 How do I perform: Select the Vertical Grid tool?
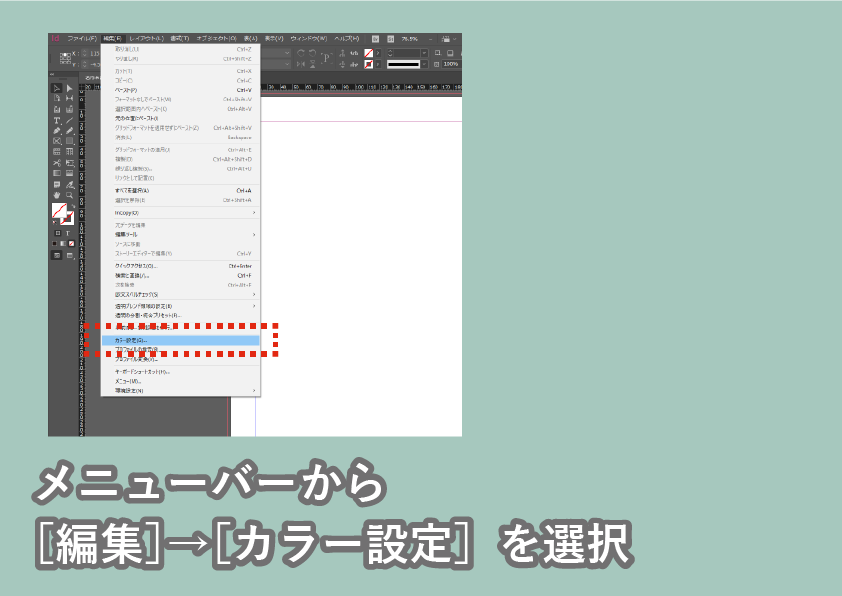click(69, 152)
